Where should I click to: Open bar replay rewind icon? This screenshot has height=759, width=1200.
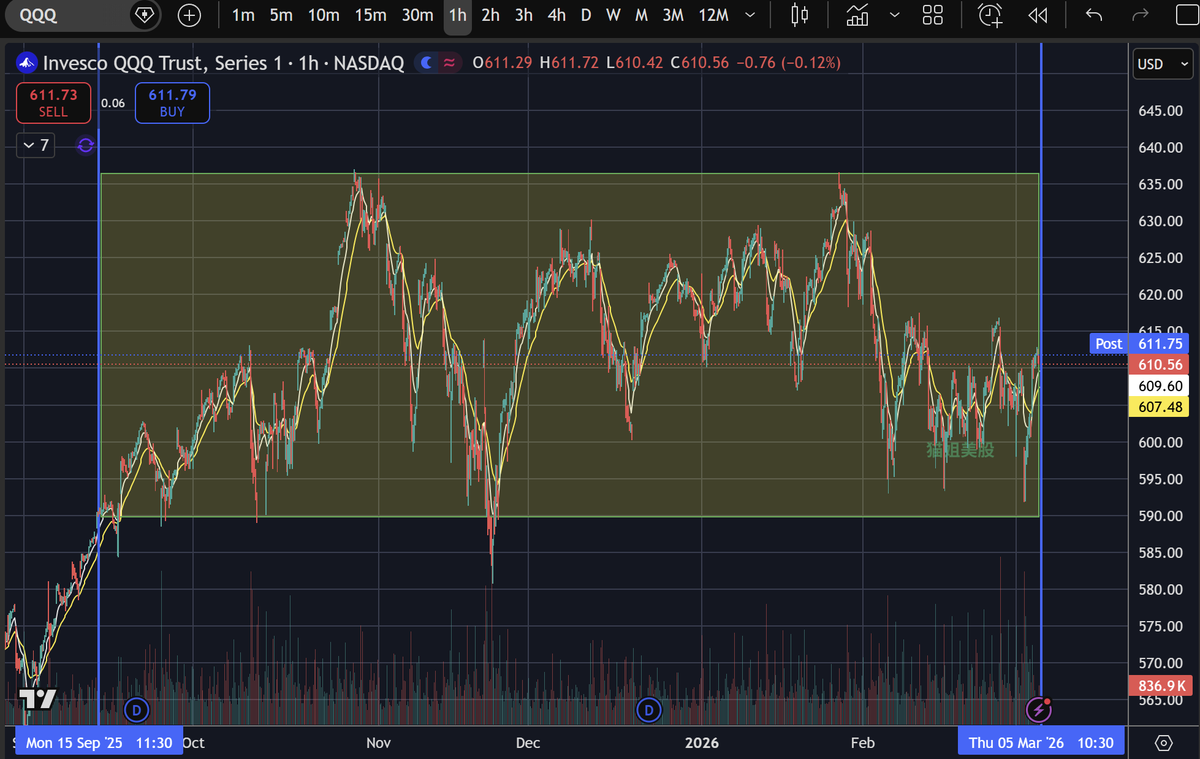point(1038,15)
